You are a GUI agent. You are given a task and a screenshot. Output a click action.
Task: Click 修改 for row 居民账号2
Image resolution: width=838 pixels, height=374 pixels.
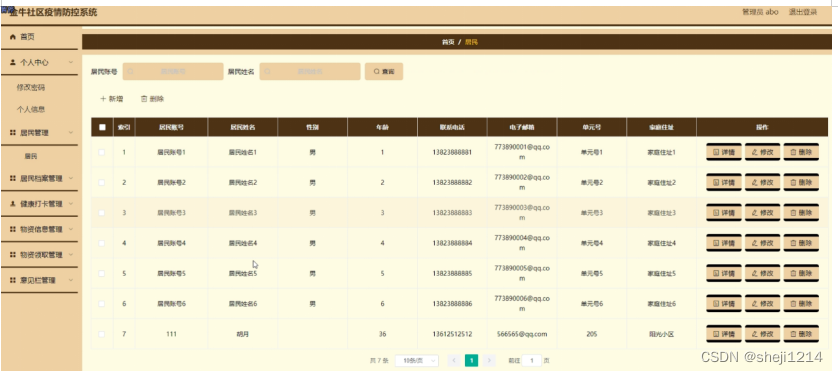pyautogui.click(x=763, y=182)
